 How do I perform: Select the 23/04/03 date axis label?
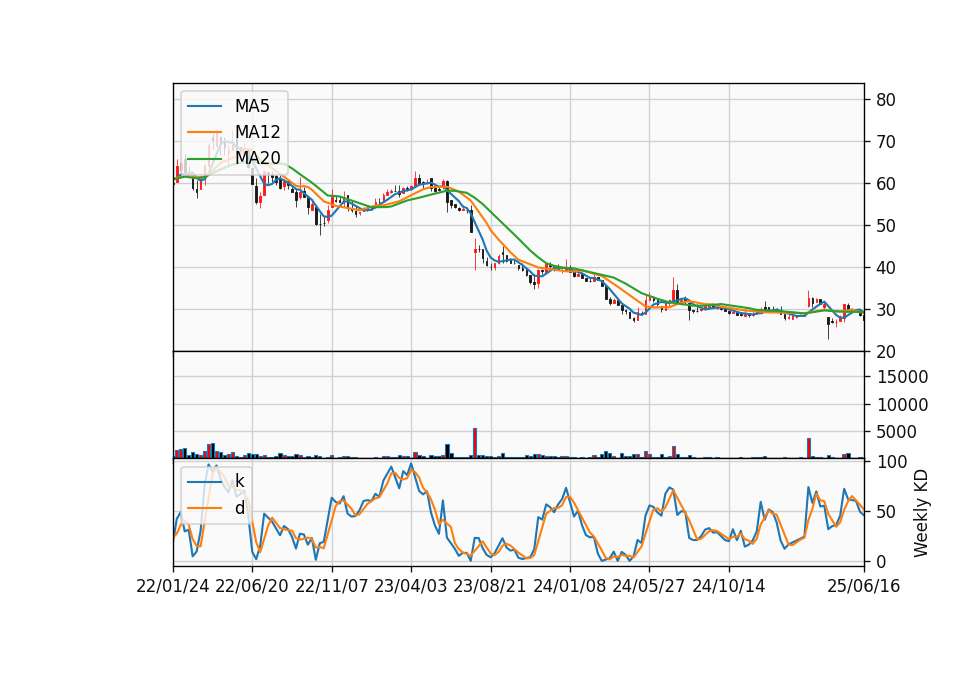click(411, 586)
